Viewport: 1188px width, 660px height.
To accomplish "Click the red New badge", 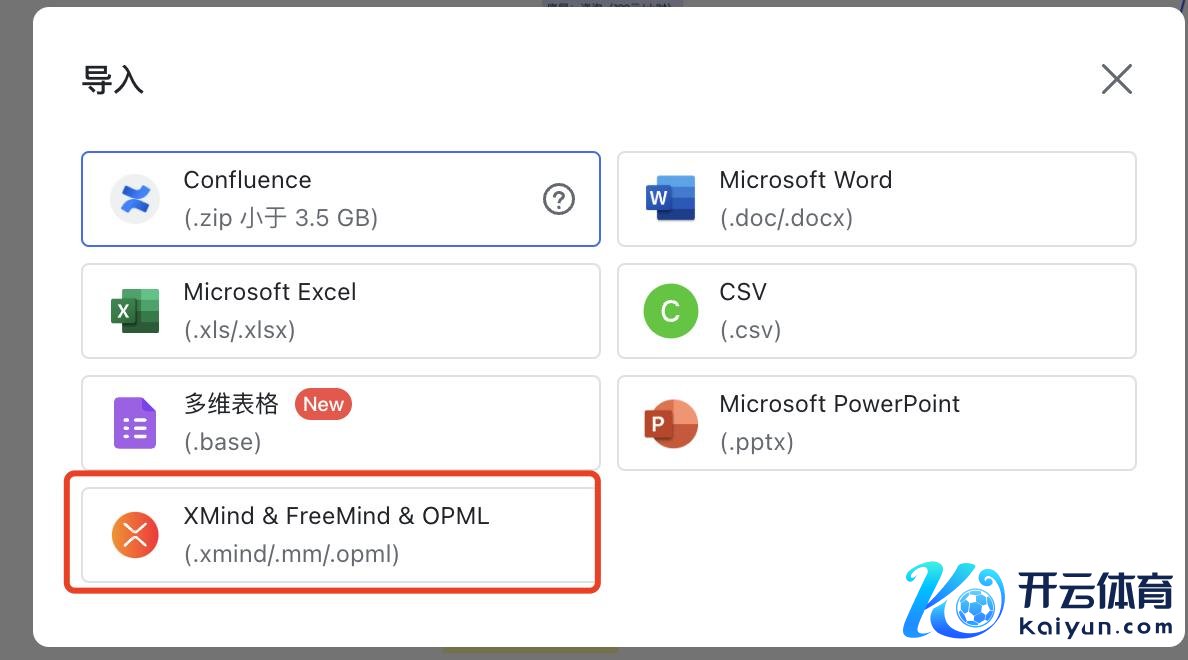I will 323,404.
